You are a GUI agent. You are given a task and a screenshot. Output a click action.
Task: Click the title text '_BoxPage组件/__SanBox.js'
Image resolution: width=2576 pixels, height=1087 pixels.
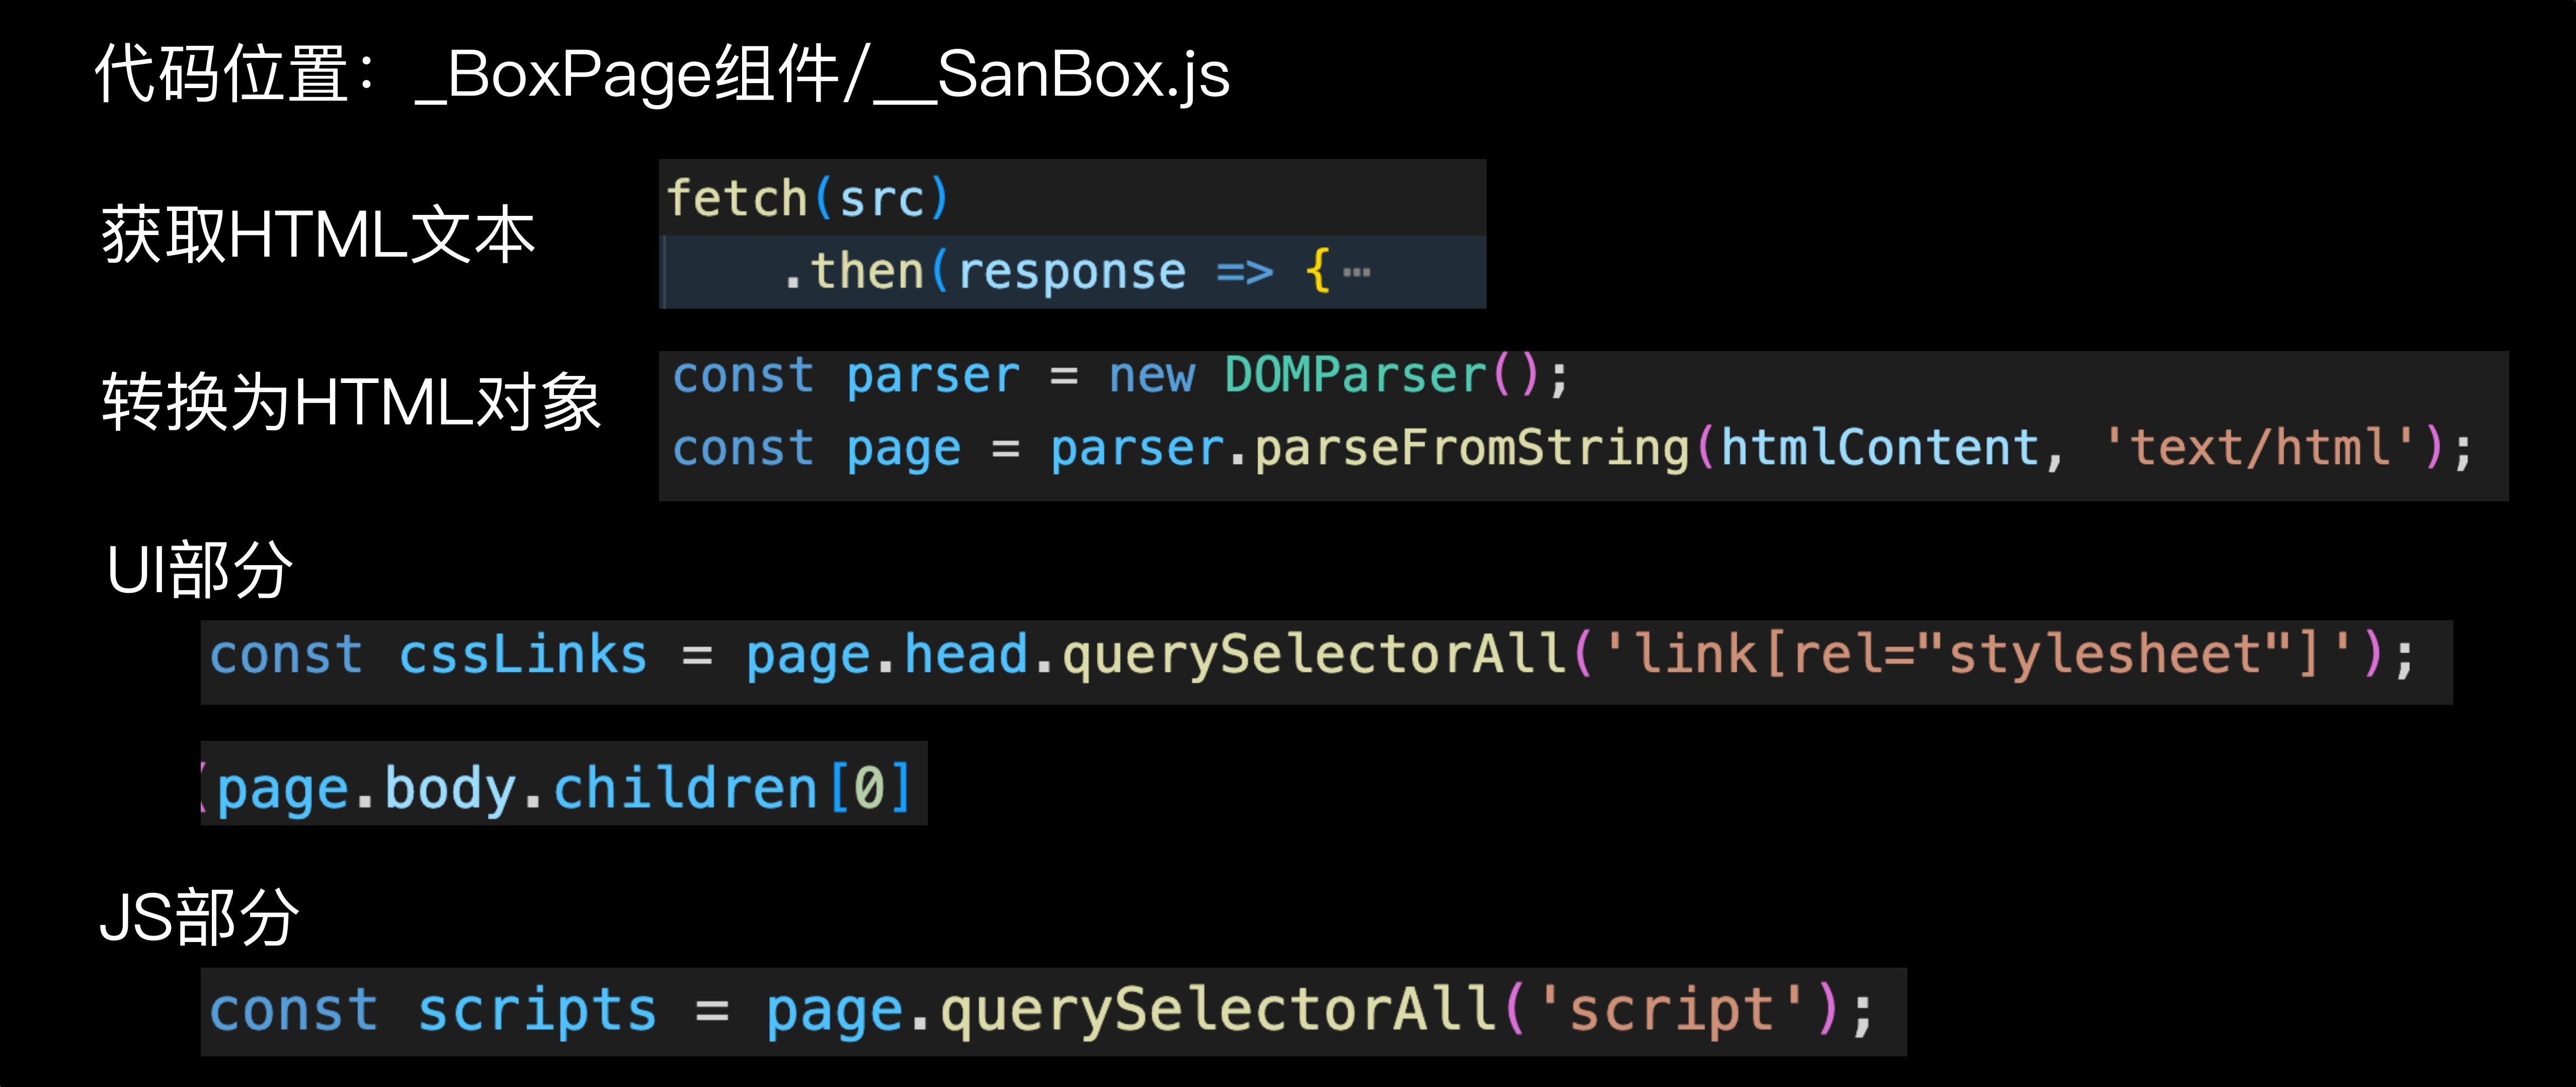822,75
